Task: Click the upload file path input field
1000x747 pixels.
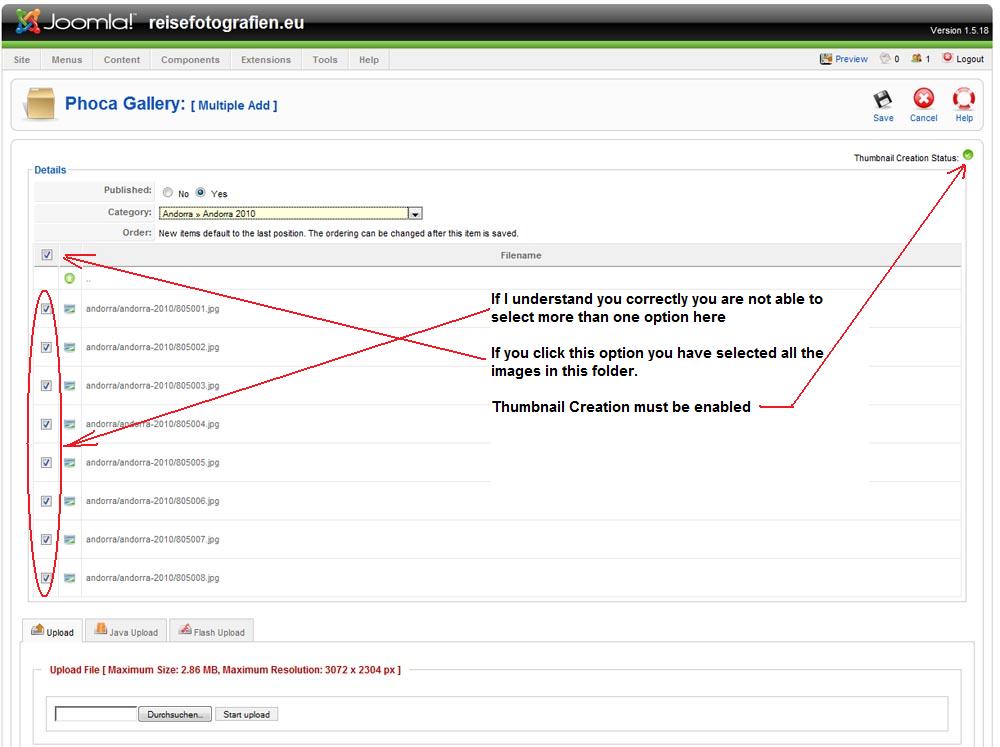Action: tap(96, 714)
